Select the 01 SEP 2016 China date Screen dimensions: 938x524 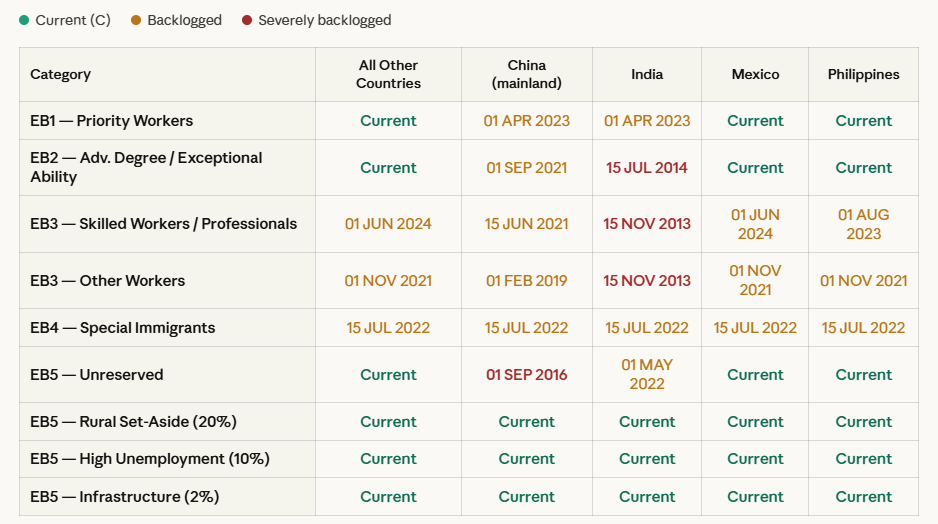pyautogui.click(x=526, y=375)
